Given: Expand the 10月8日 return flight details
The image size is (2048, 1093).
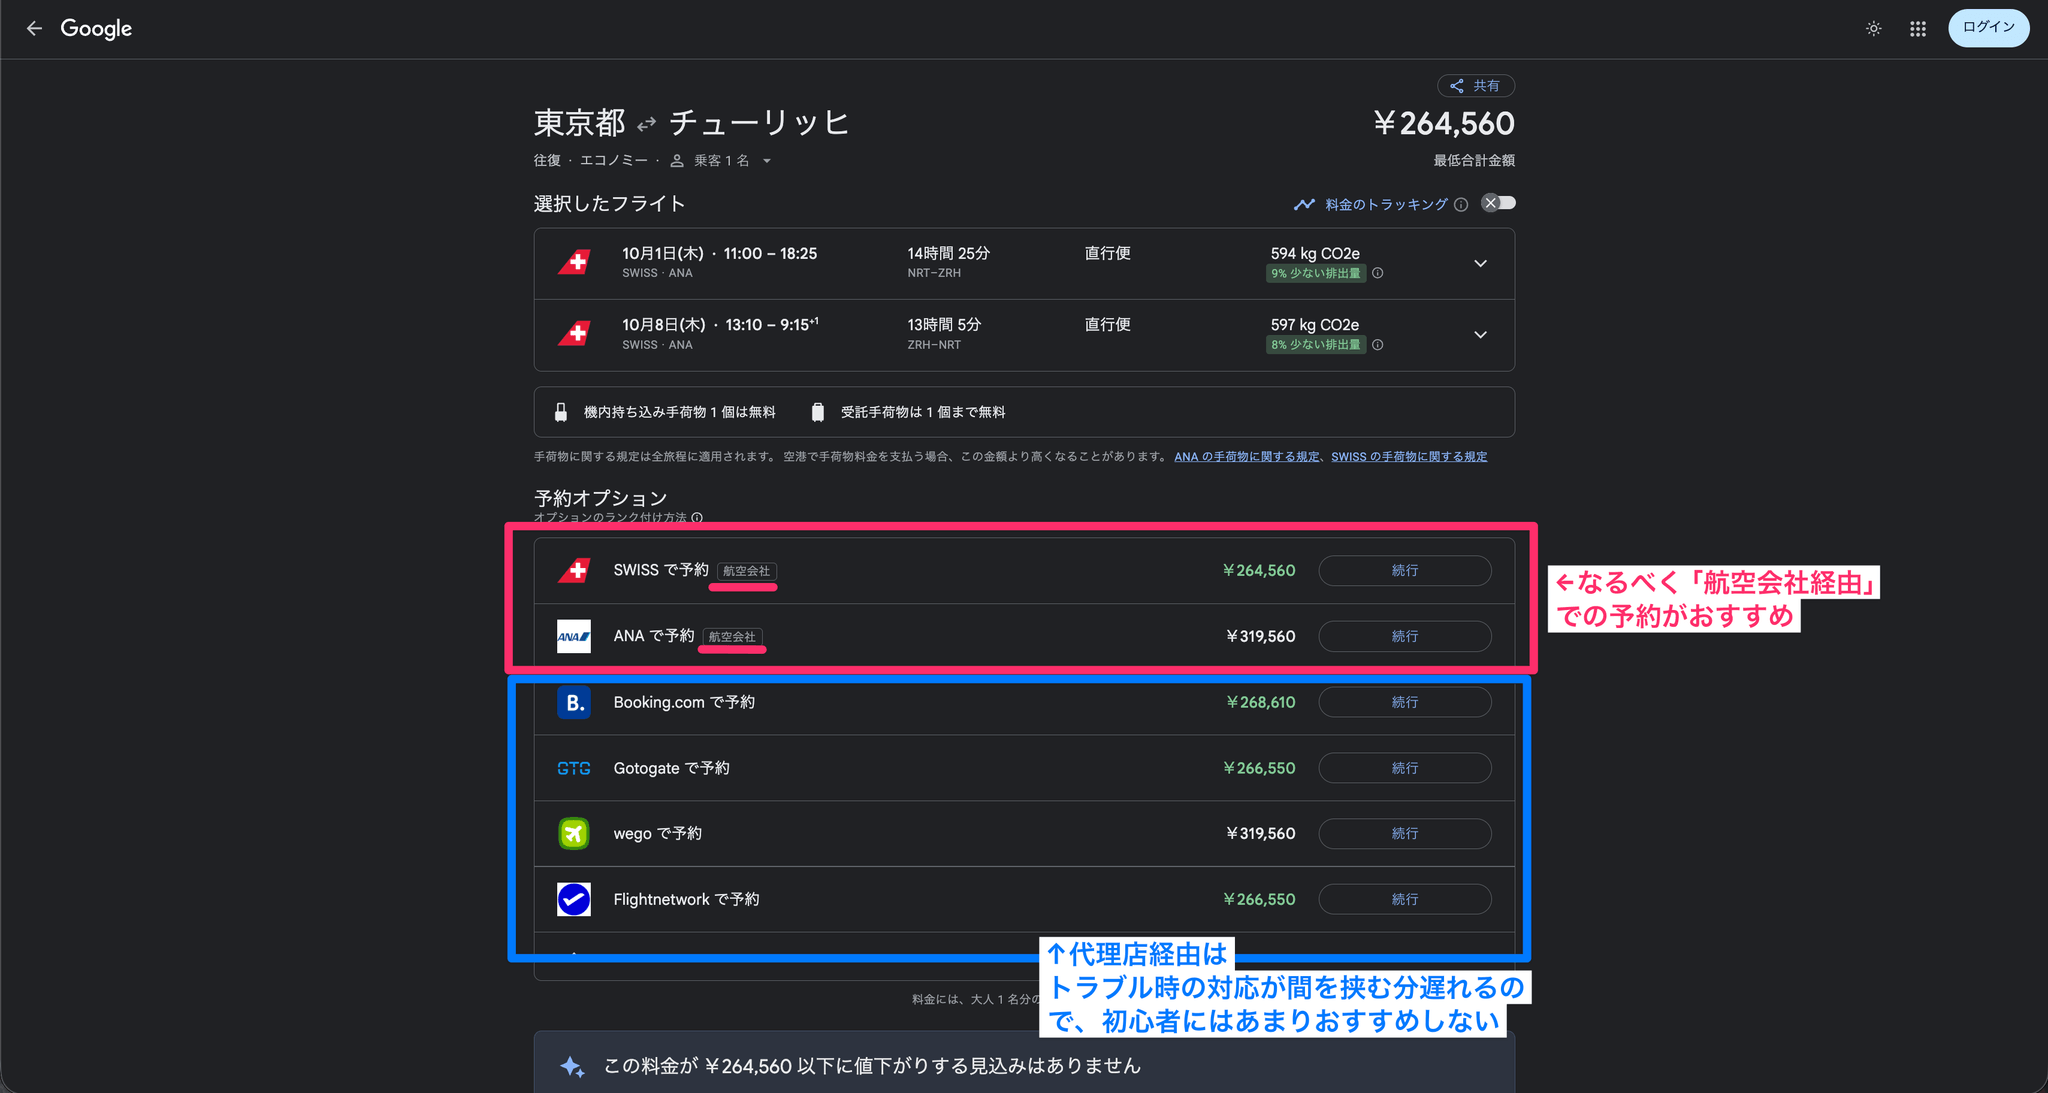Looking at the screenshot, I should [x=1480, y=335].
